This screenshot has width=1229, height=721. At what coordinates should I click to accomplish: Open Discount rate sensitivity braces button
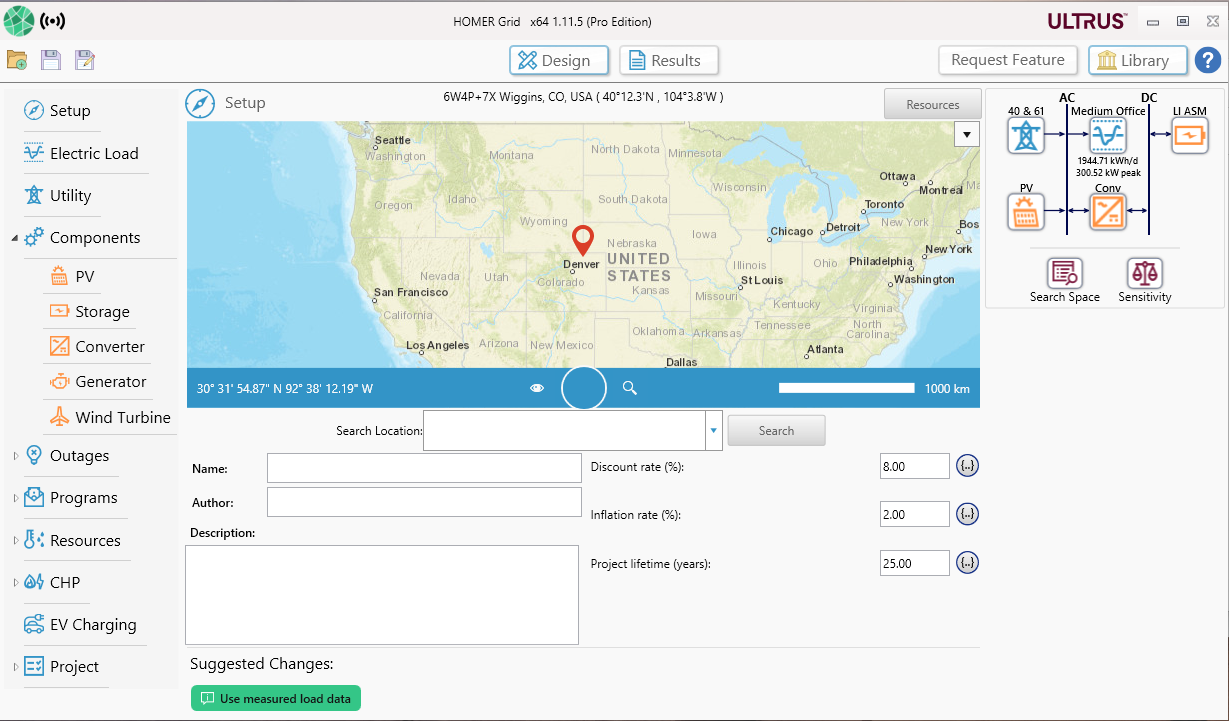[x=967, y=466]
